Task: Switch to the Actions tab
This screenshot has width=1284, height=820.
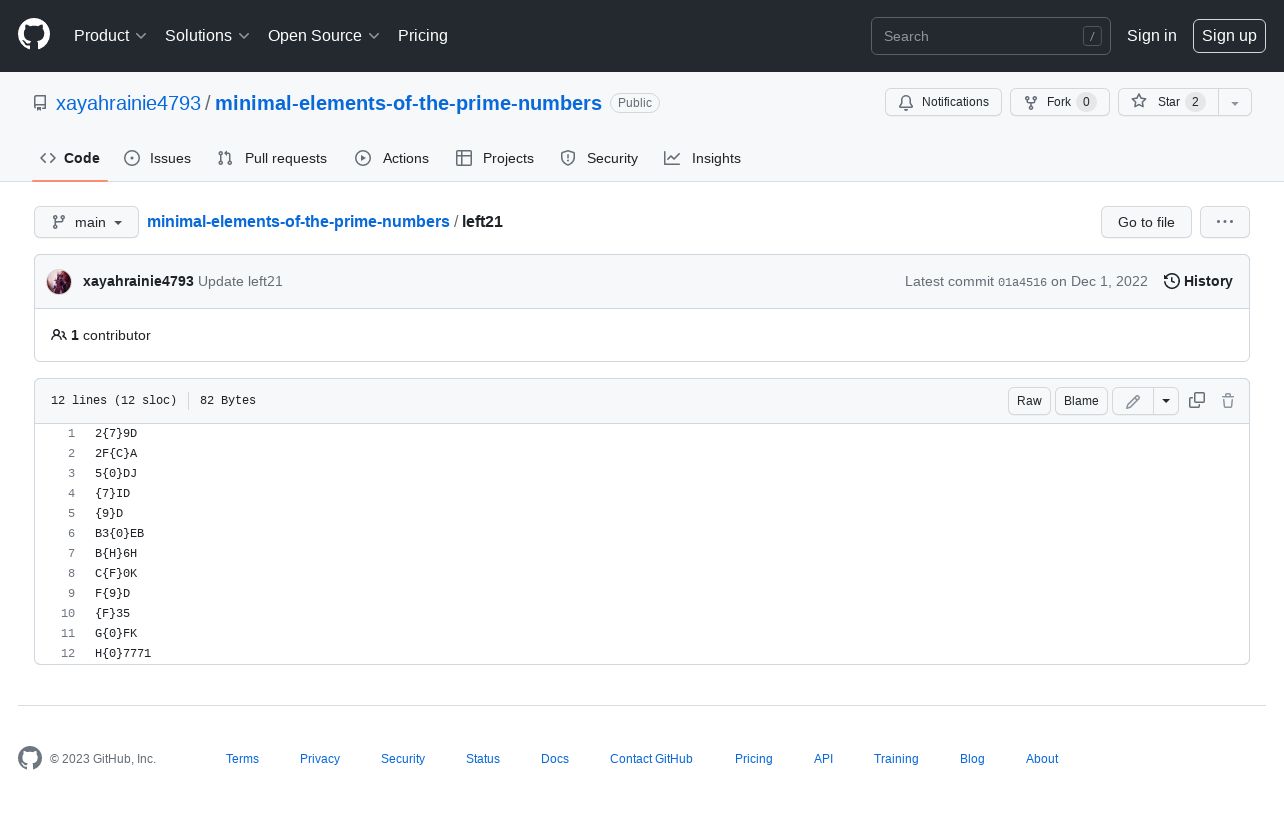Action: [x=392, y=158]
